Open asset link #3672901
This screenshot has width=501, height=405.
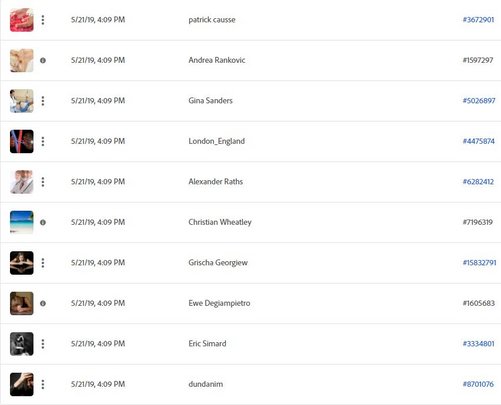[x=478, y=20]
